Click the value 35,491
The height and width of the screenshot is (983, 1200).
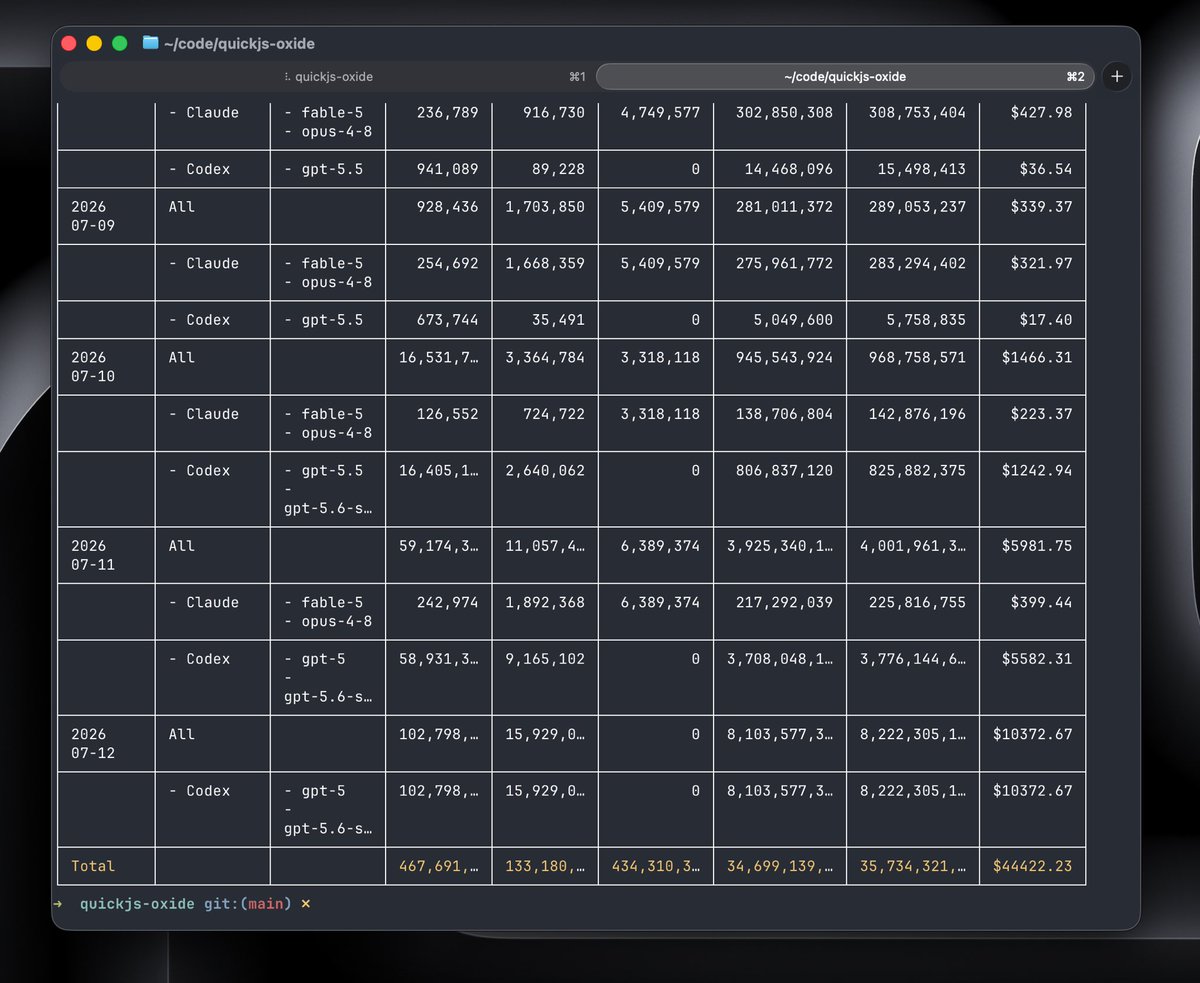559,320
